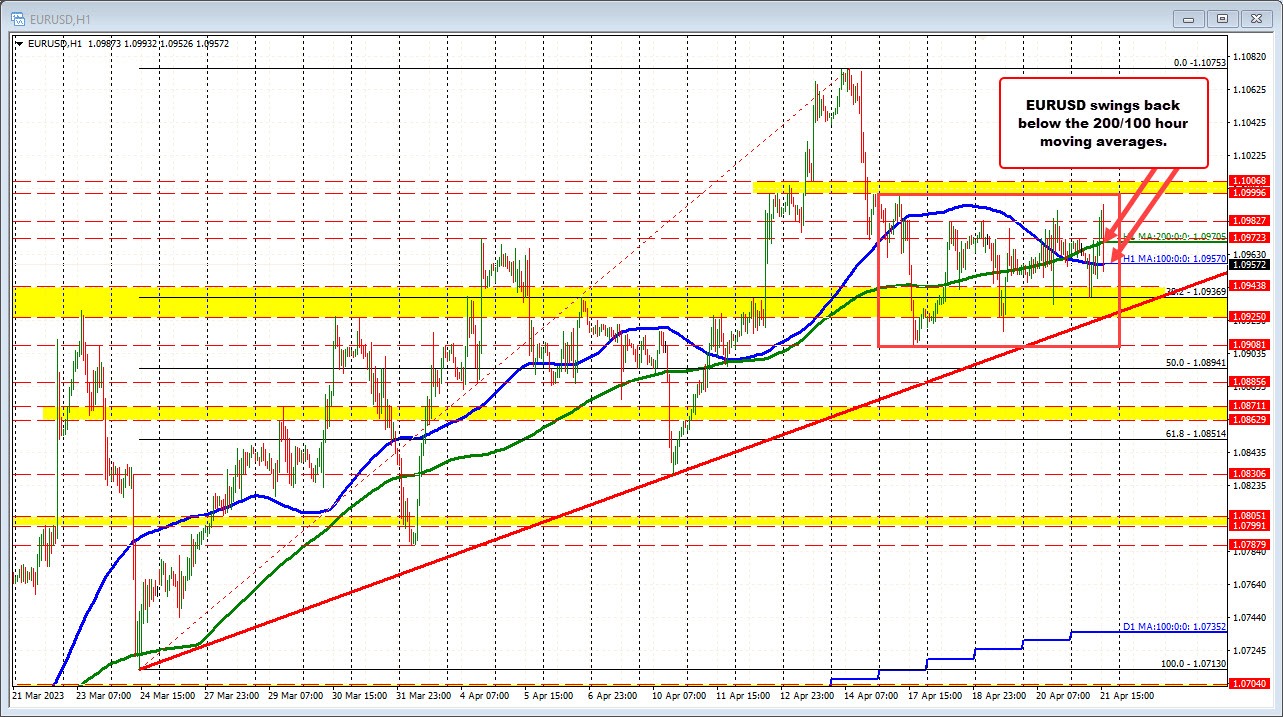Click the red price label 1.08306
The width and height of the screenshot is (1283, 717).
point(1250,474)
